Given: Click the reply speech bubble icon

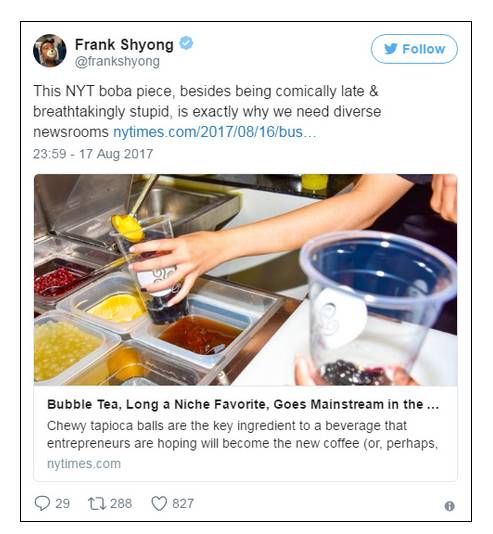Looking at the screenshot, I should [42, 503].
